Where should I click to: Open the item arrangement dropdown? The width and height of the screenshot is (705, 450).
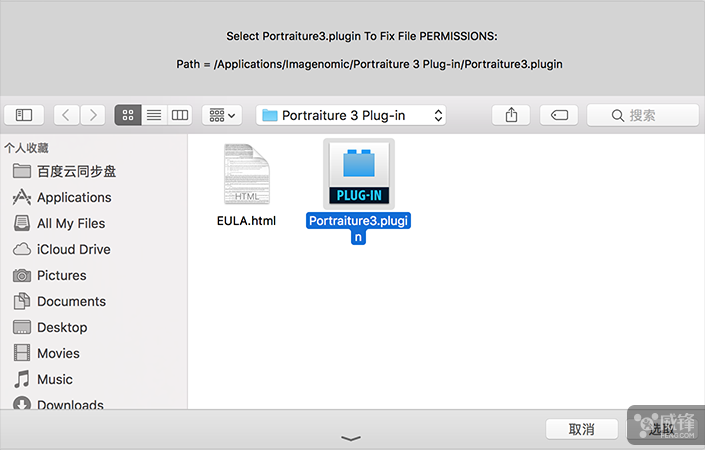point(222,115)
